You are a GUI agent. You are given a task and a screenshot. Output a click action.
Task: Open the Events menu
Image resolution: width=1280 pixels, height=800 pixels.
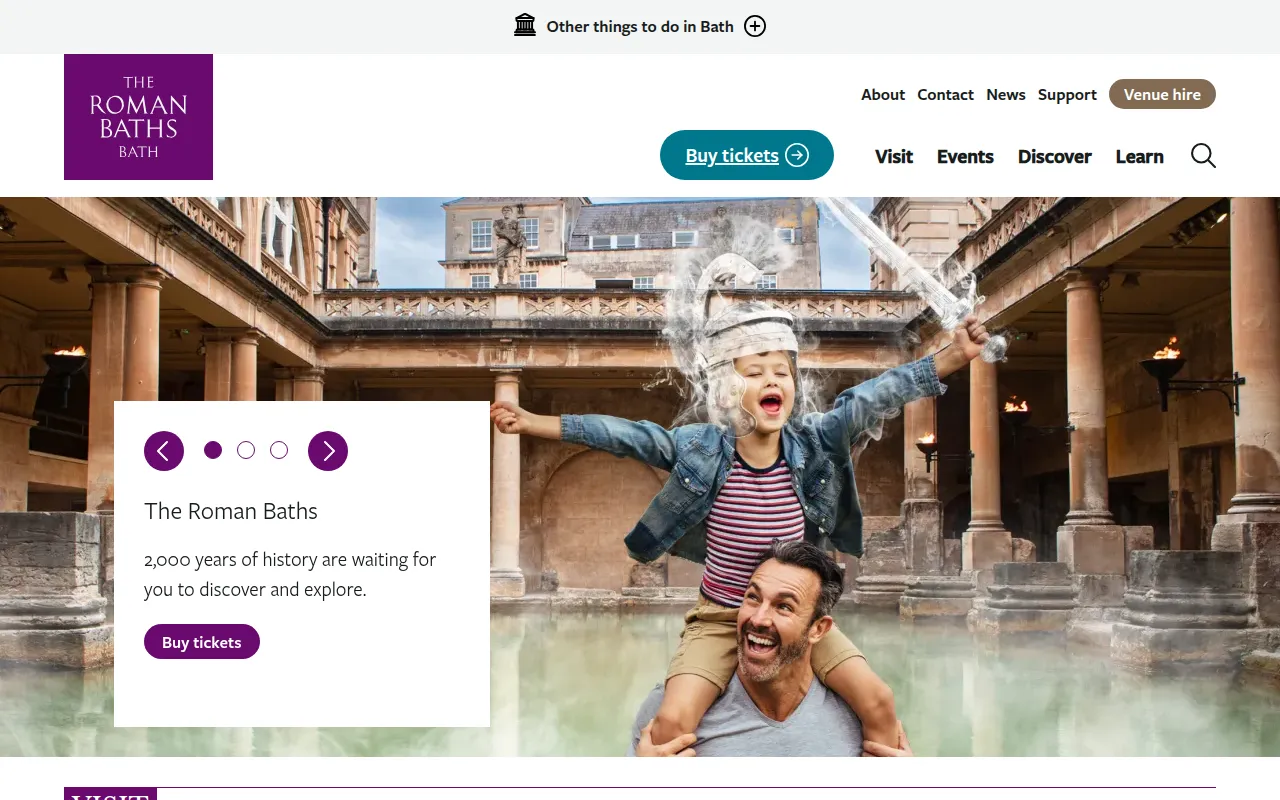(965, 156)
